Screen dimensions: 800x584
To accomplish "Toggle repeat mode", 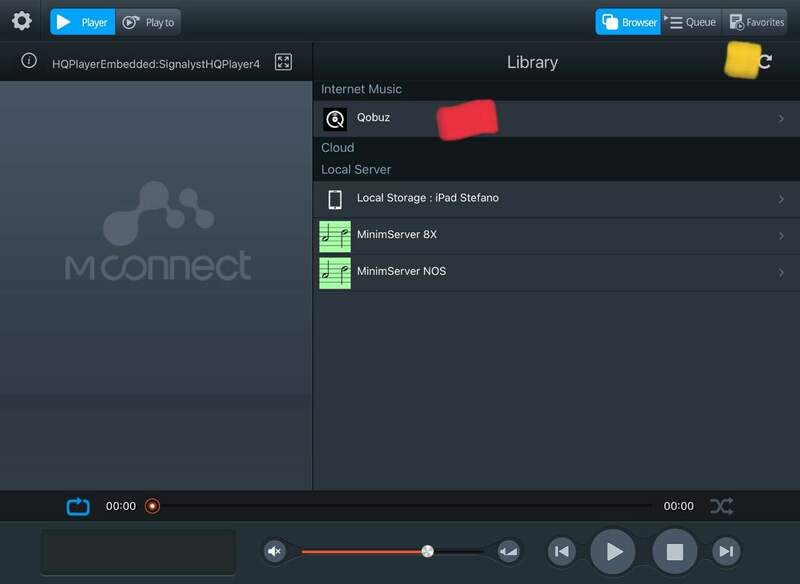I will 78,506.
